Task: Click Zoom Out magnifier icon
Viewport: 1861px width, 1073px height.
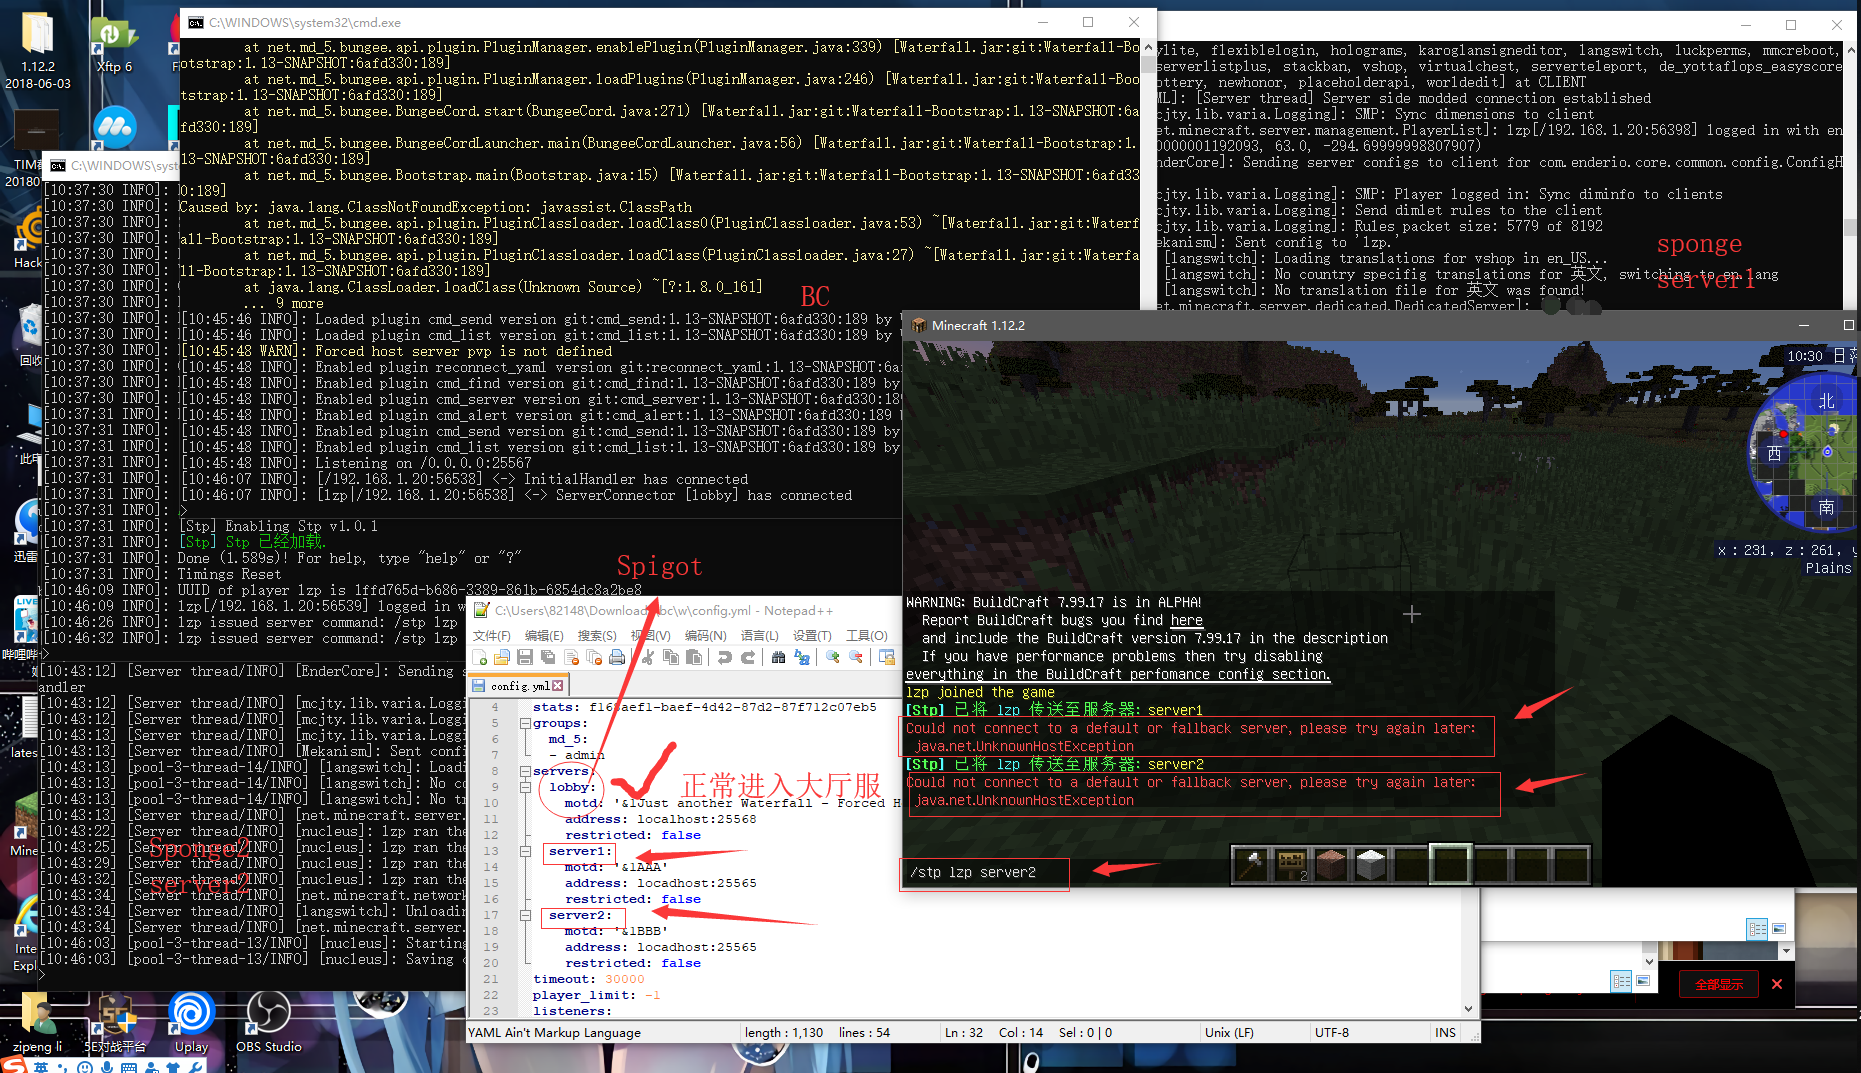Action: tap(856, 657)
